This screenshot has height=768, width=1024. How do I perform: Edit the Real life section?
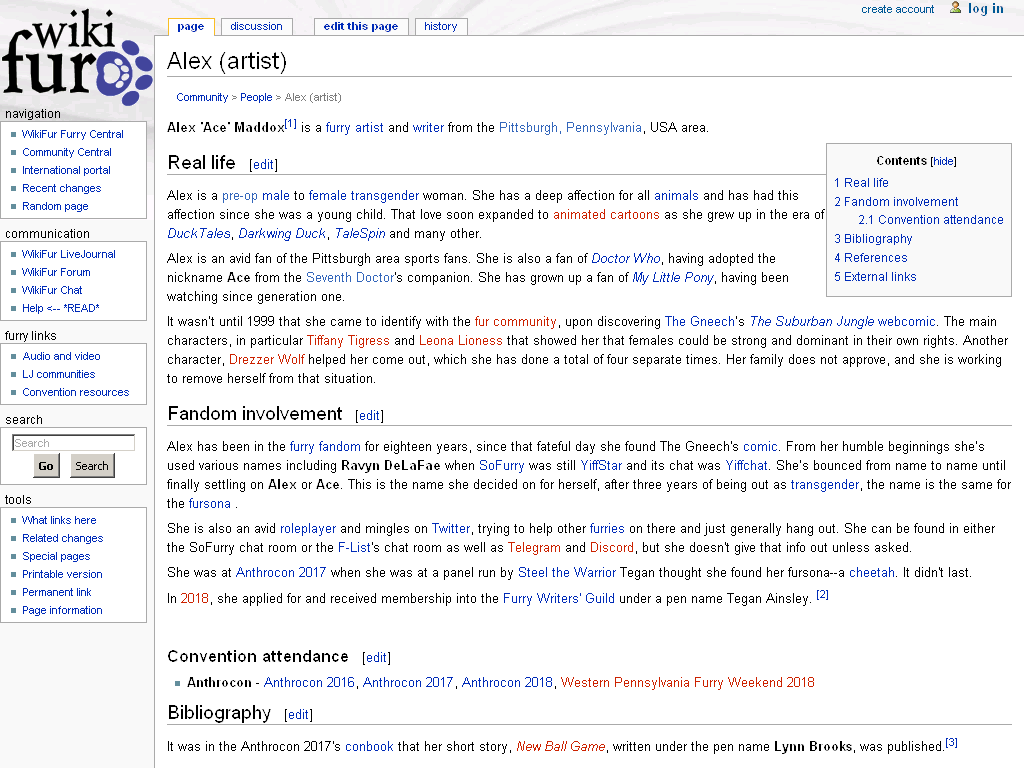click(263, 165)
